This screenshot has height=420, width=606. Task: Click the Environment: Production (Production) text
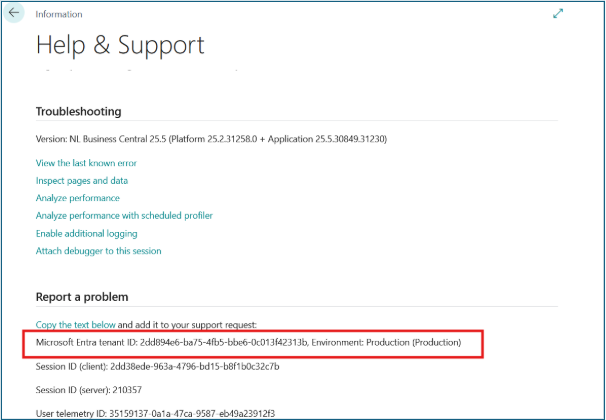click(386, 342)
